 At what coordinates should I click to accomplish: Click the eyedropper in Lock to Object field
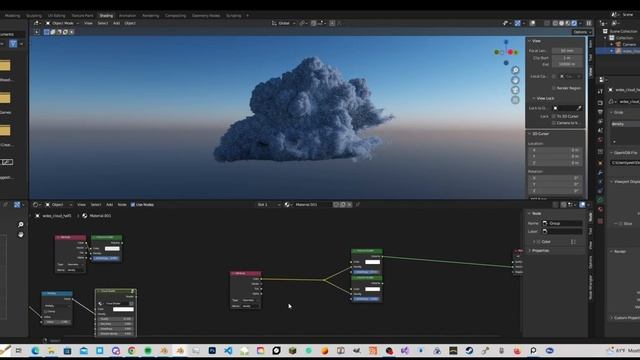(579, 108)
